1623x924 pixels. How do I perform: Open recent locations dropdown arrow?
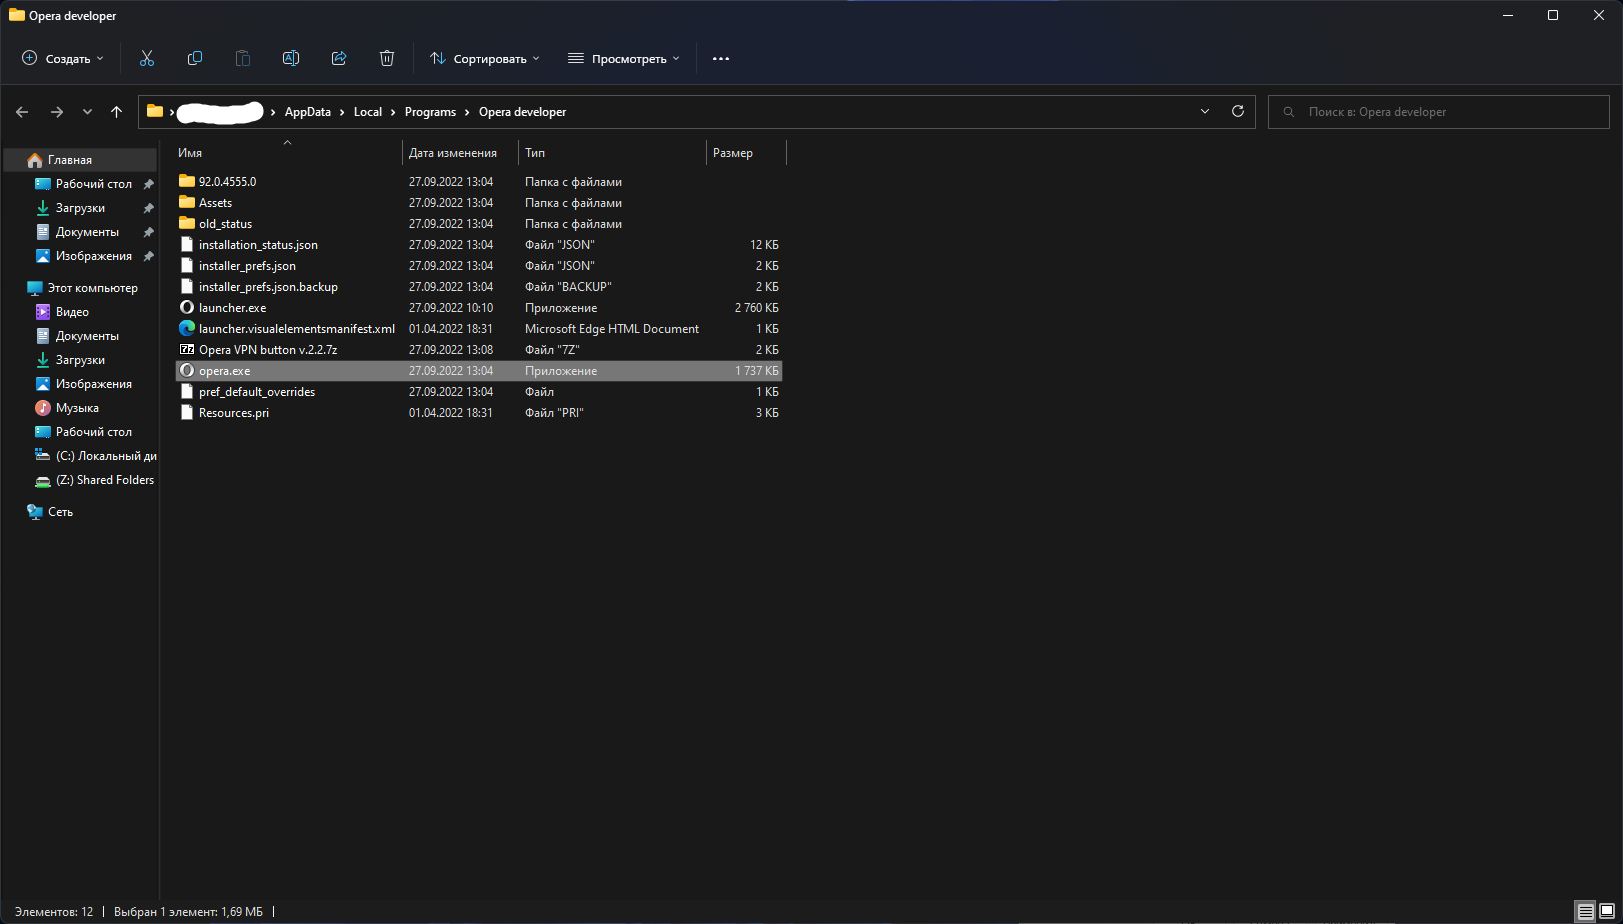87,112
